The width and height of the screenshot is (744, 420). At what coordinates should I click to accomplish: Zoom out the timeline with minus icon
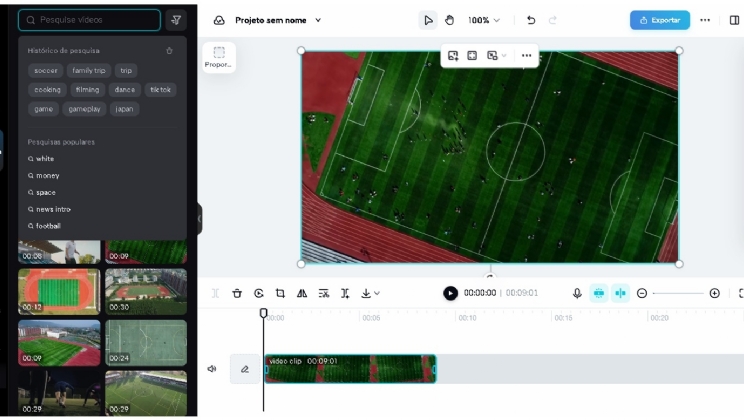642,293
